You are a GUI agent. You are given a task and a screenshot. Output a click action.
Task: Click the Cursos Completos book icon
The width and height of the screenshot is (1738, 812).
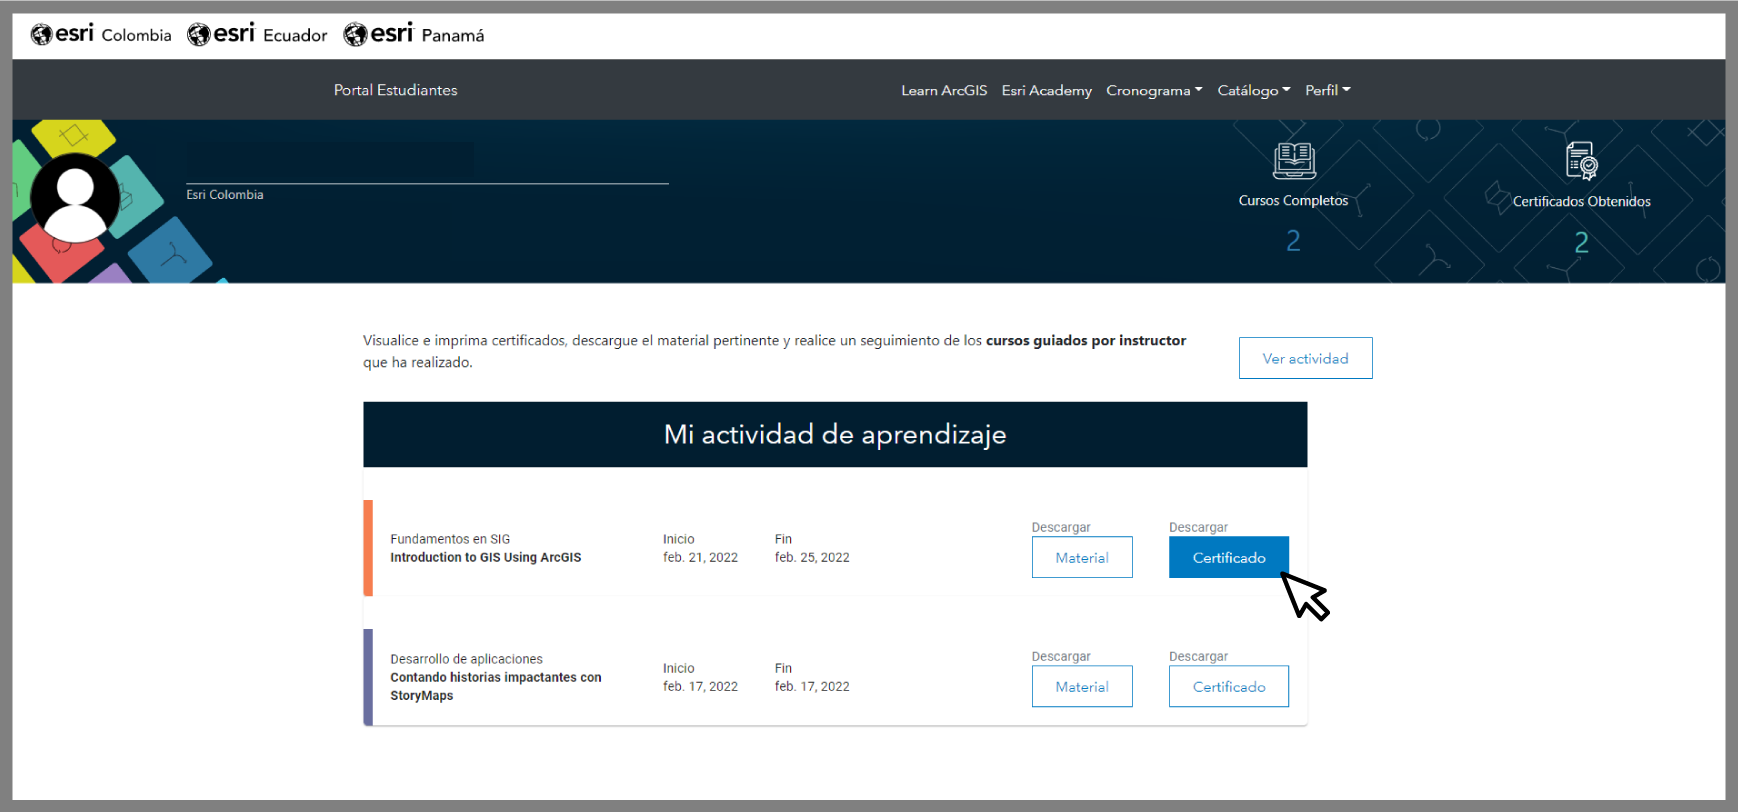(x=1294, y=160)
